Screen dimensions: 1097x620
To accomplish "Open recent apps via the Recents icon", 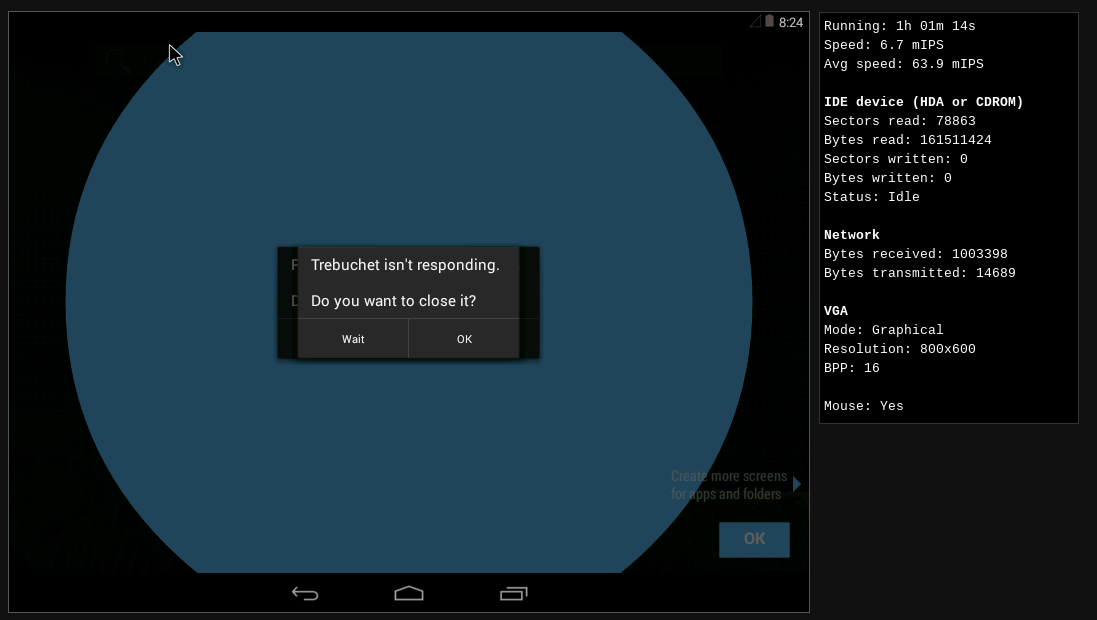I will click(x=514, y=593).
